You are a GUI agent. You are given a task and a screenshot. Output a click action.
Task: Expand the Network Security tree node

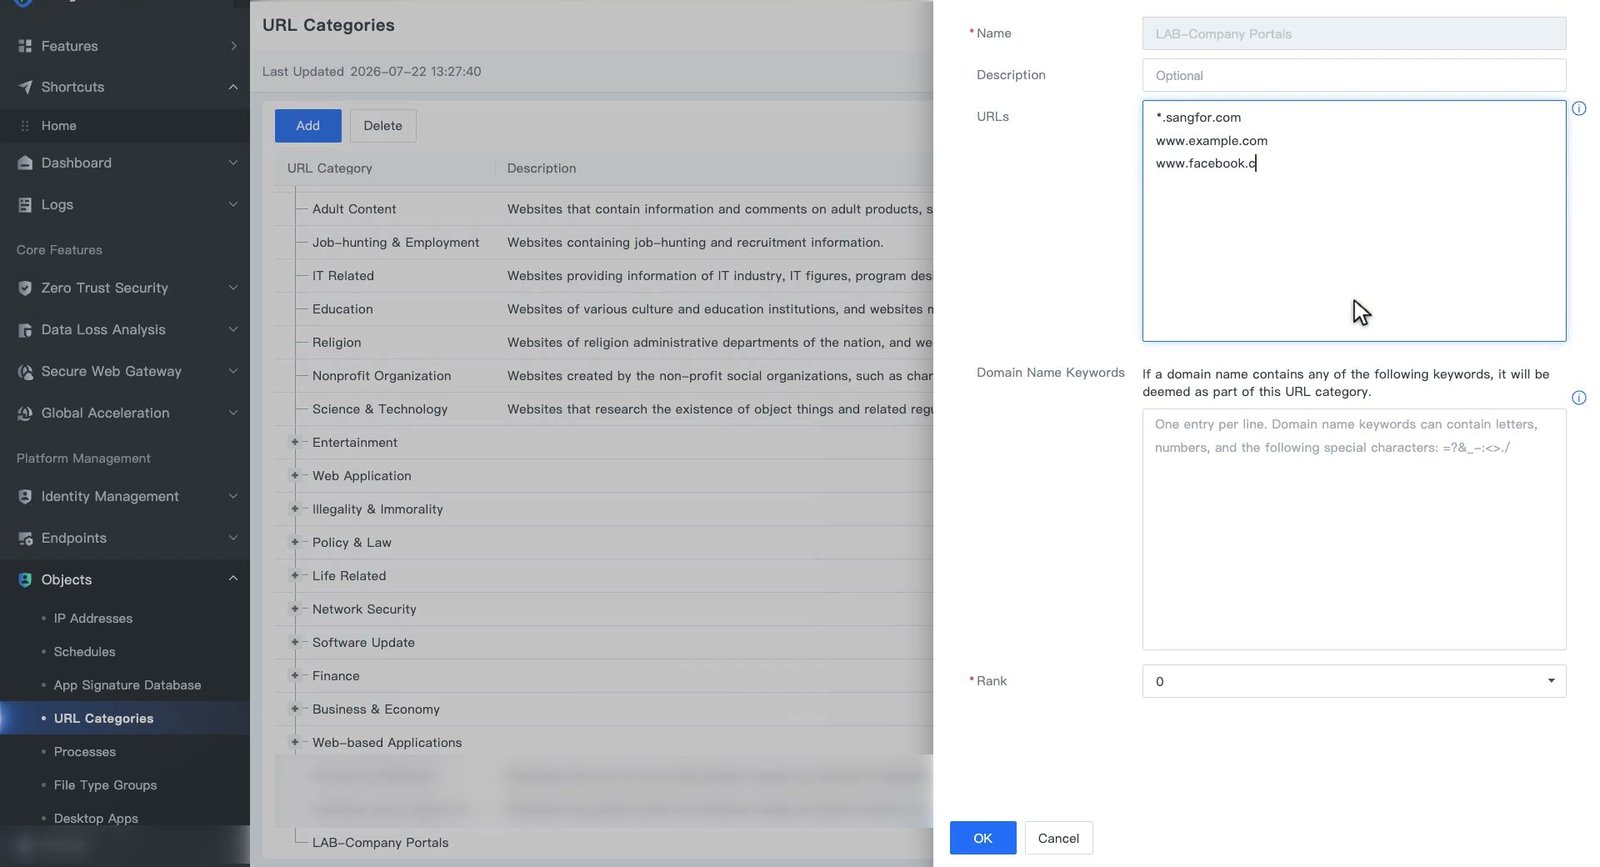[294, 609]
